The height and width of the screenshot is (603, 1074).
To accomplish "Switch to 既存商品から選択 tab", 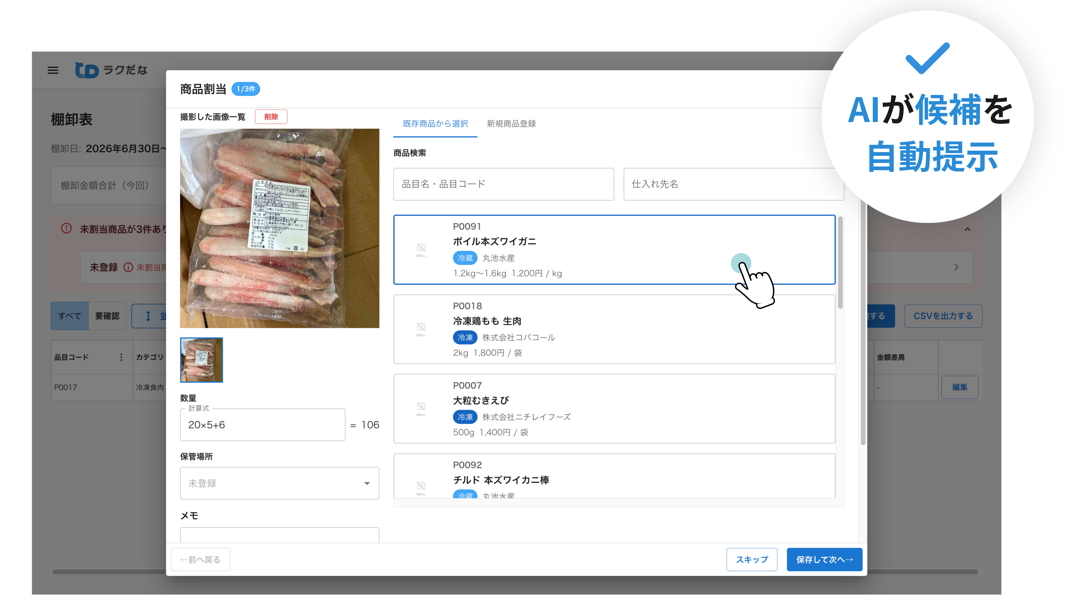I will [x=435, y=124].
